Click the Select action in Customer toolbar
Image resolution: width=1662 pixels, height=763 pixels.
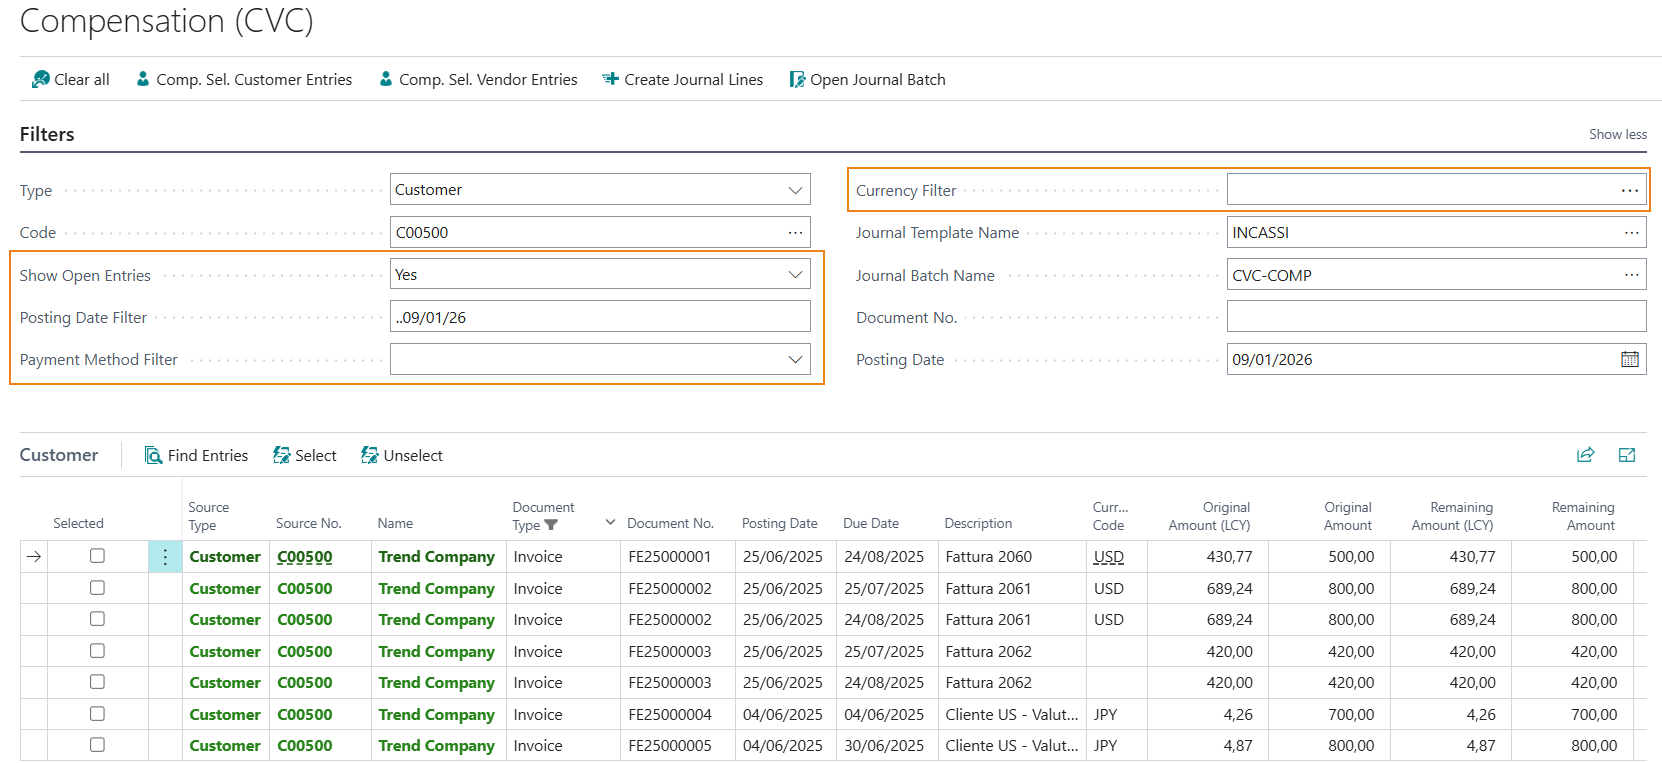pyautogui.click(x=305, y=455)
